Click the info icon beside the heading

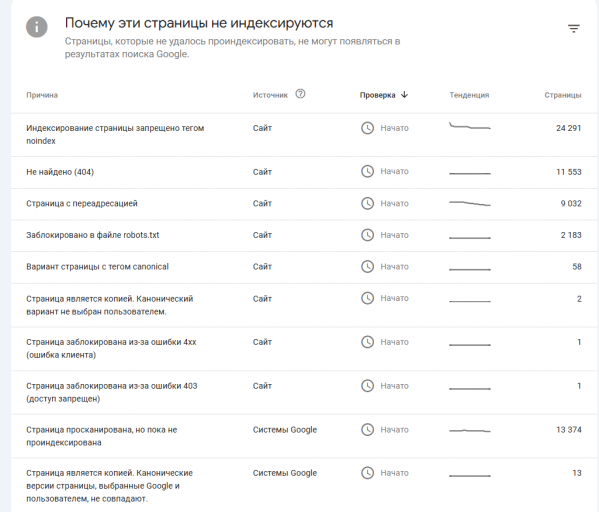coord(37,27)
